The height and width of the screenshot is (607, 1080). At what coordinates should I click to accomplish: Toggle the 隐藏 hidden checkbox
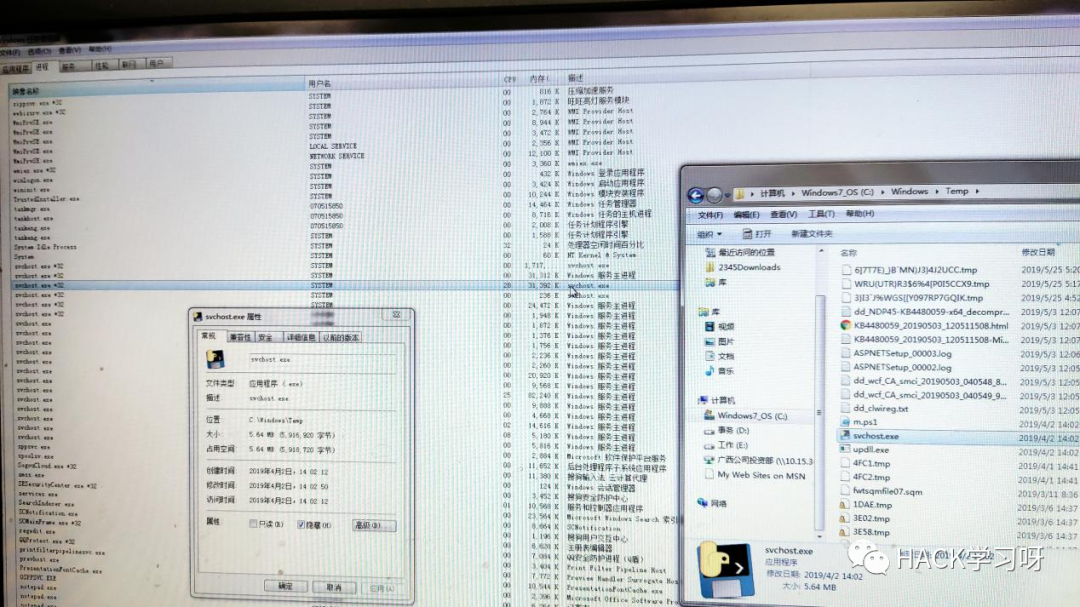pos(301,525)
